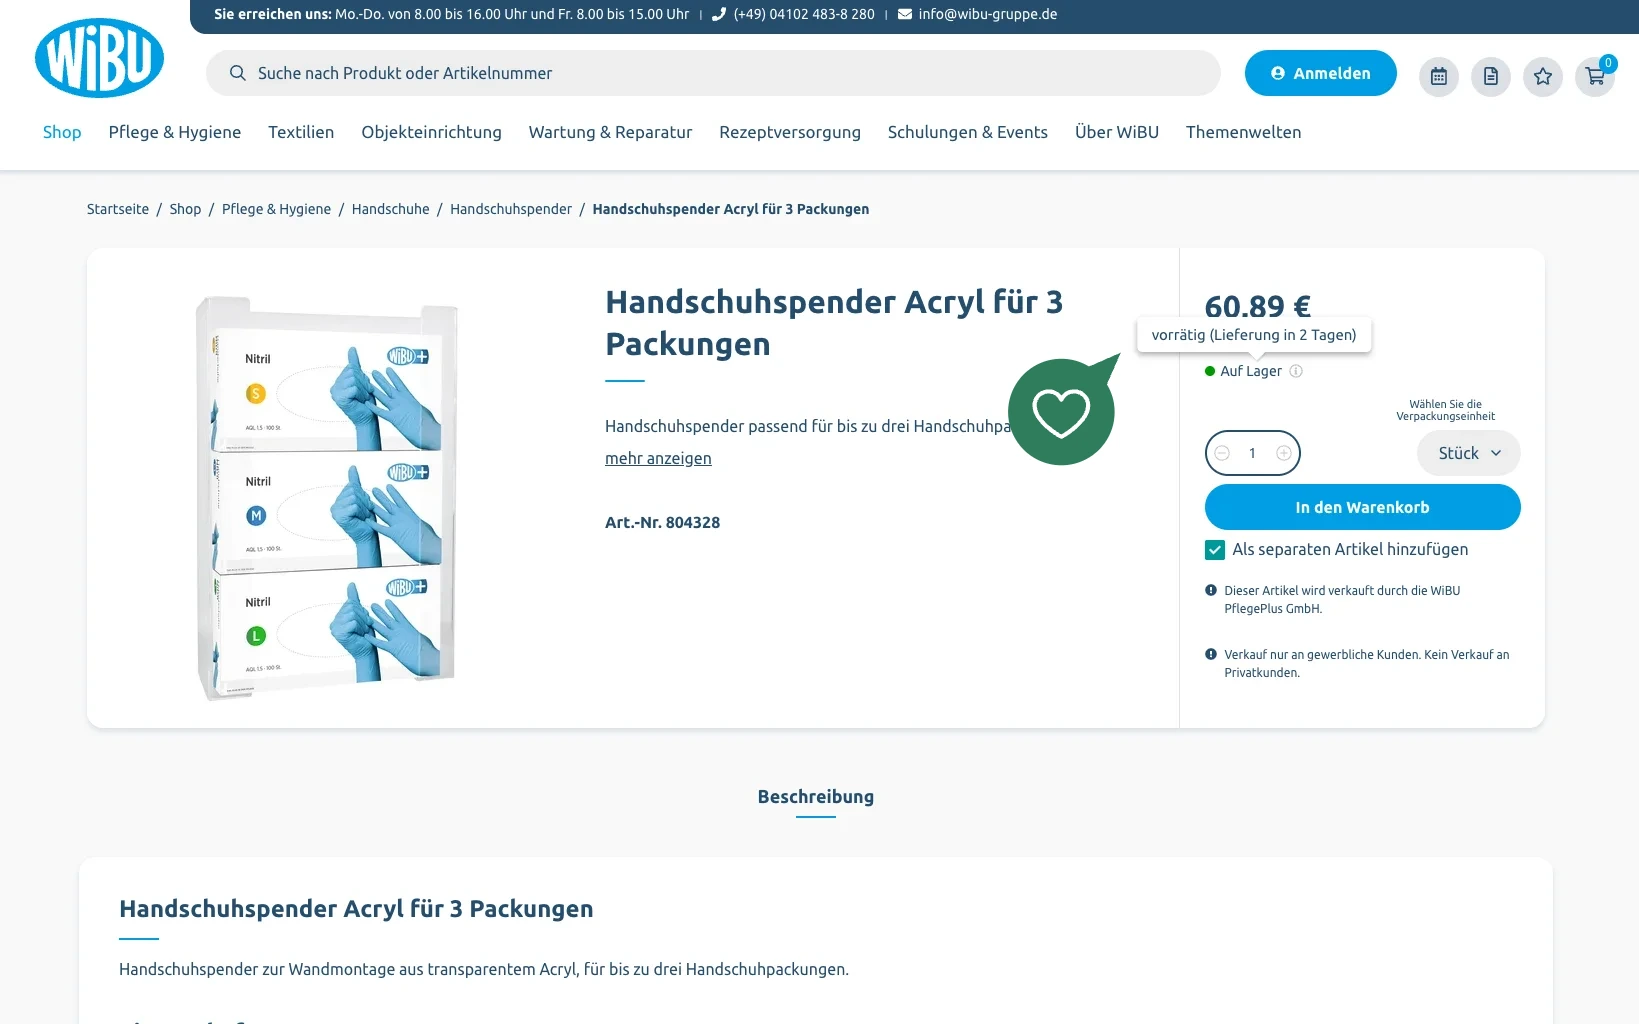Viewport: 1639px width, 1024px height.
Task: Click the glove dispenser product image
Action: tap(327, 498)
